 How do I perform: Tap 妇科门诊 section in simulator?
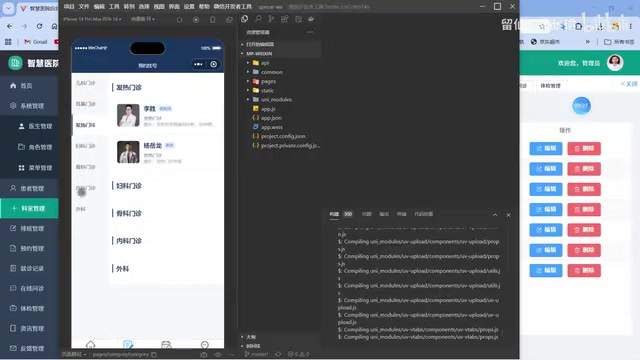click(129, 186)
